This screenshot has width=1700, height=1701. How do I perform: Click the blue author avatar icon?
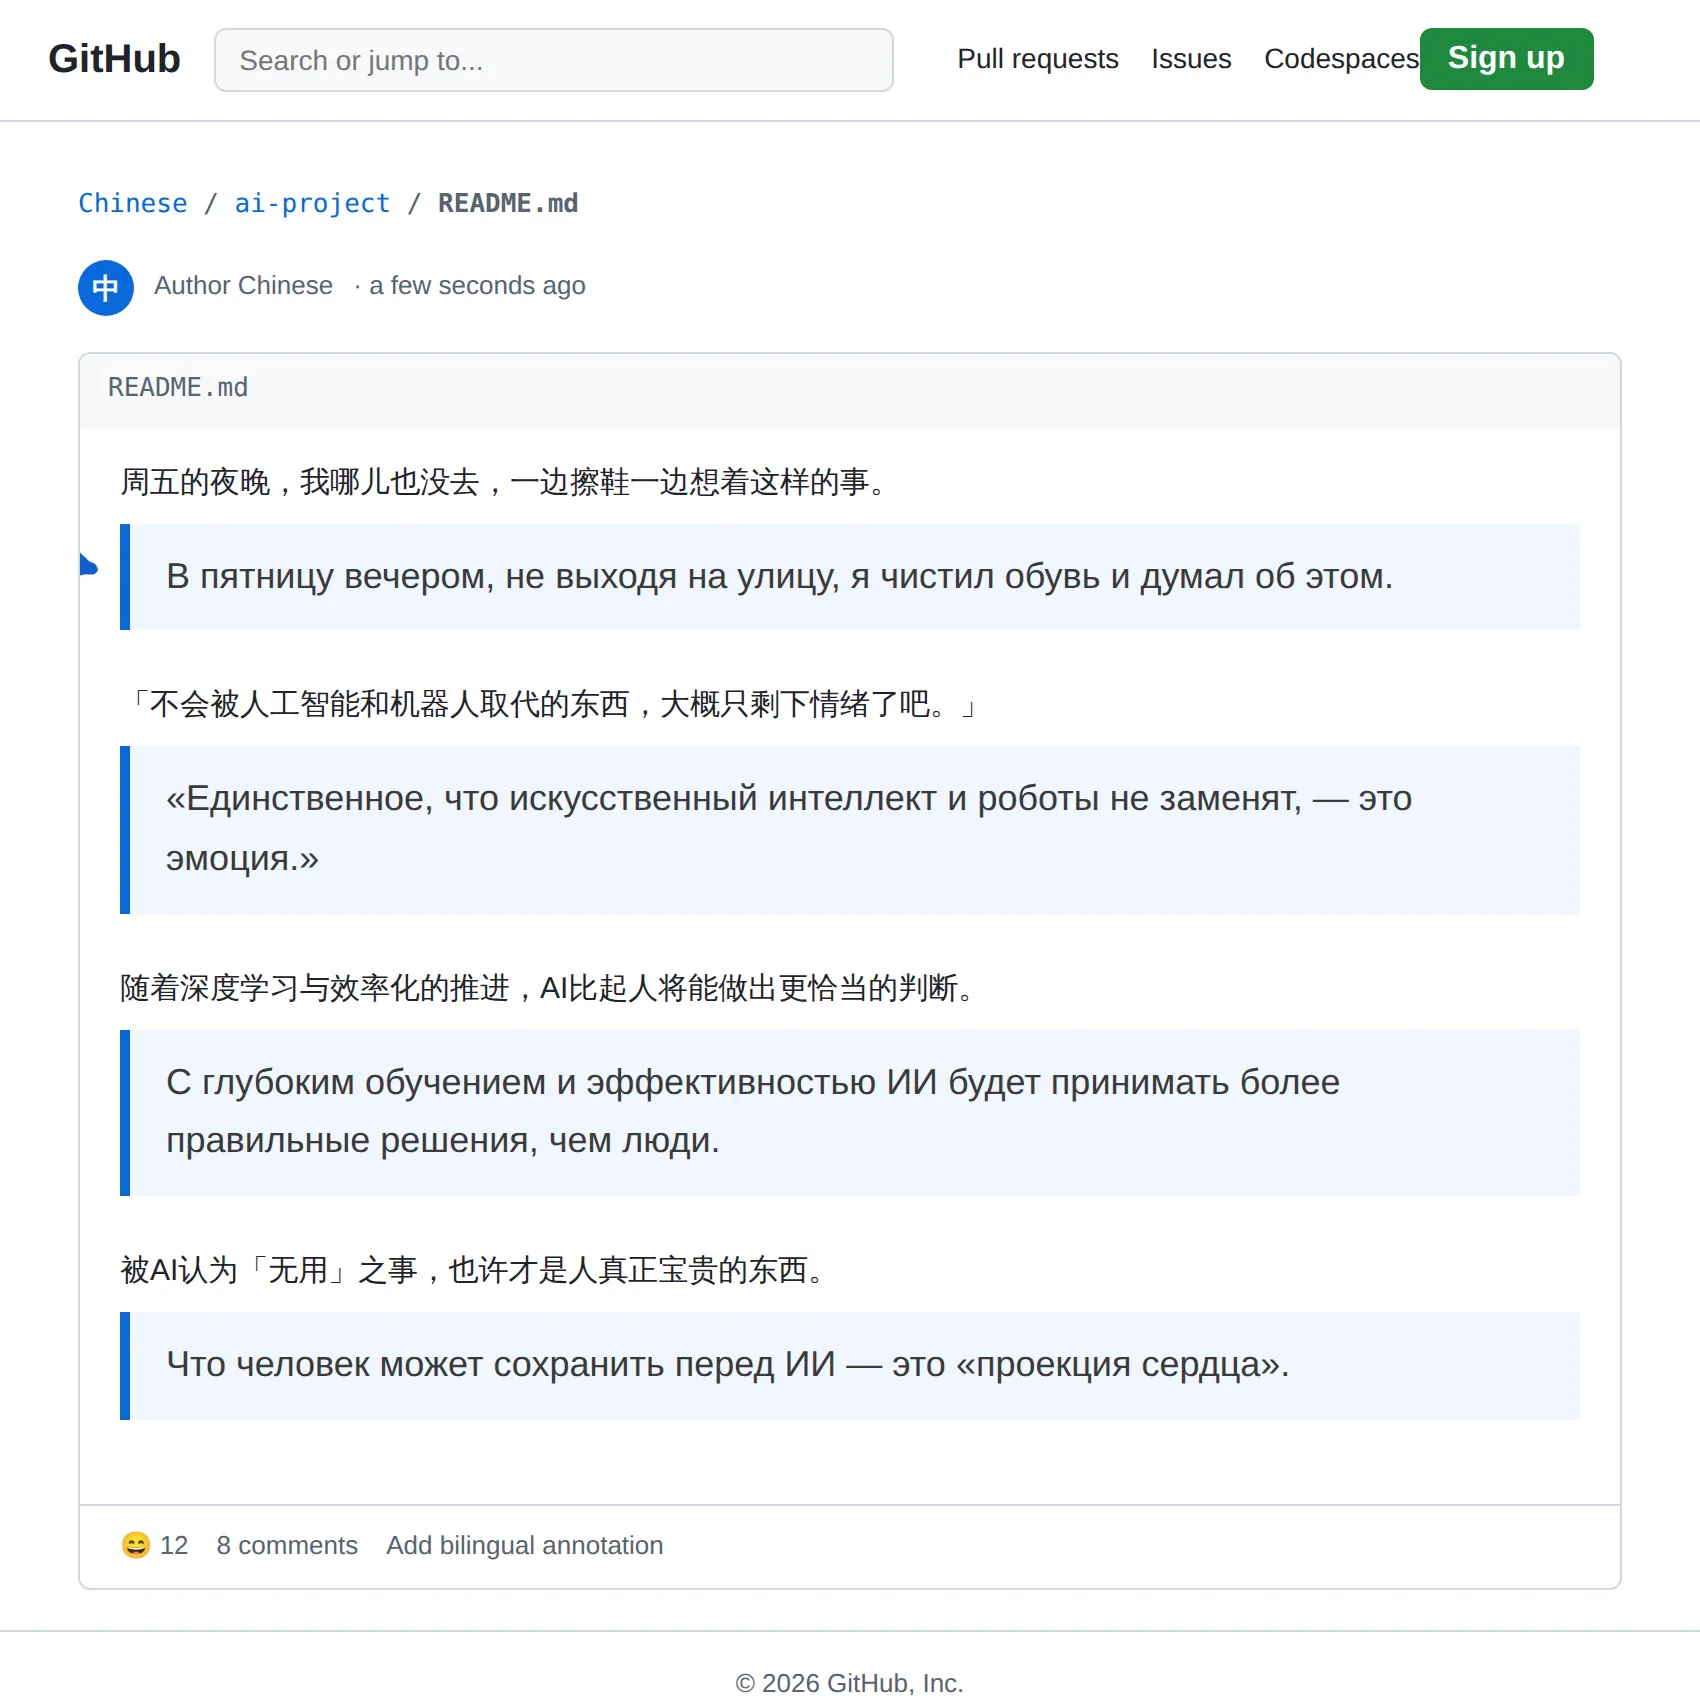pyautogui.click(x=106, y=288)
